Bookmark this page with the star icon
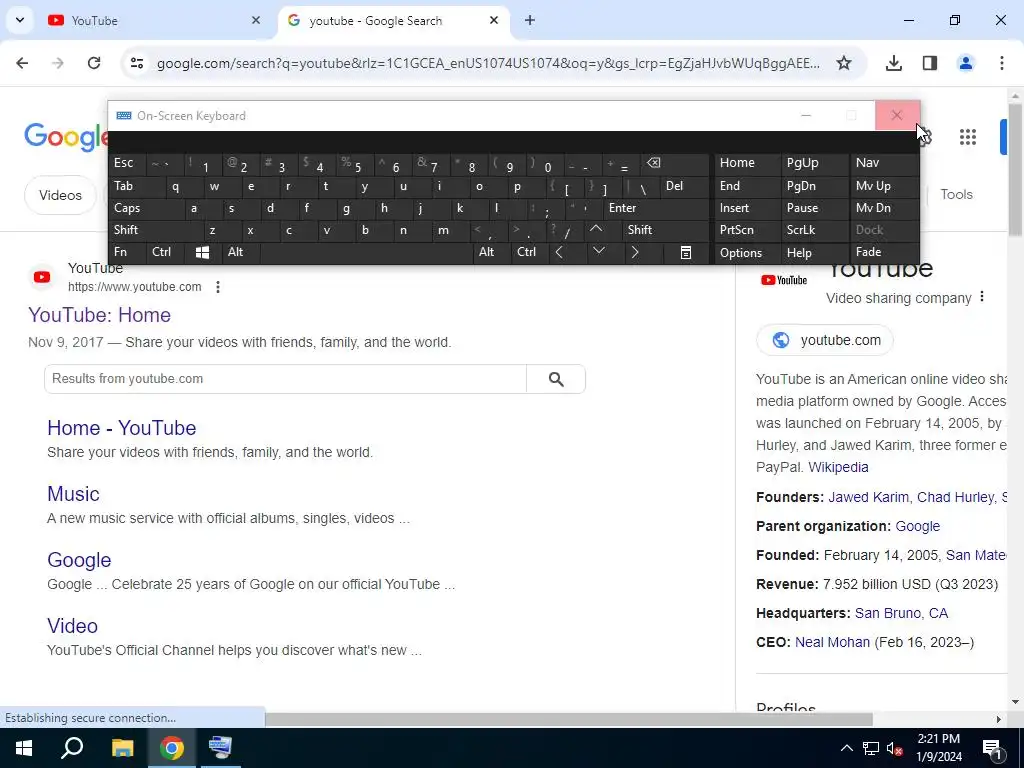Image resolution: width=1024 pixels, height=768 pixels. pos(844,63)
